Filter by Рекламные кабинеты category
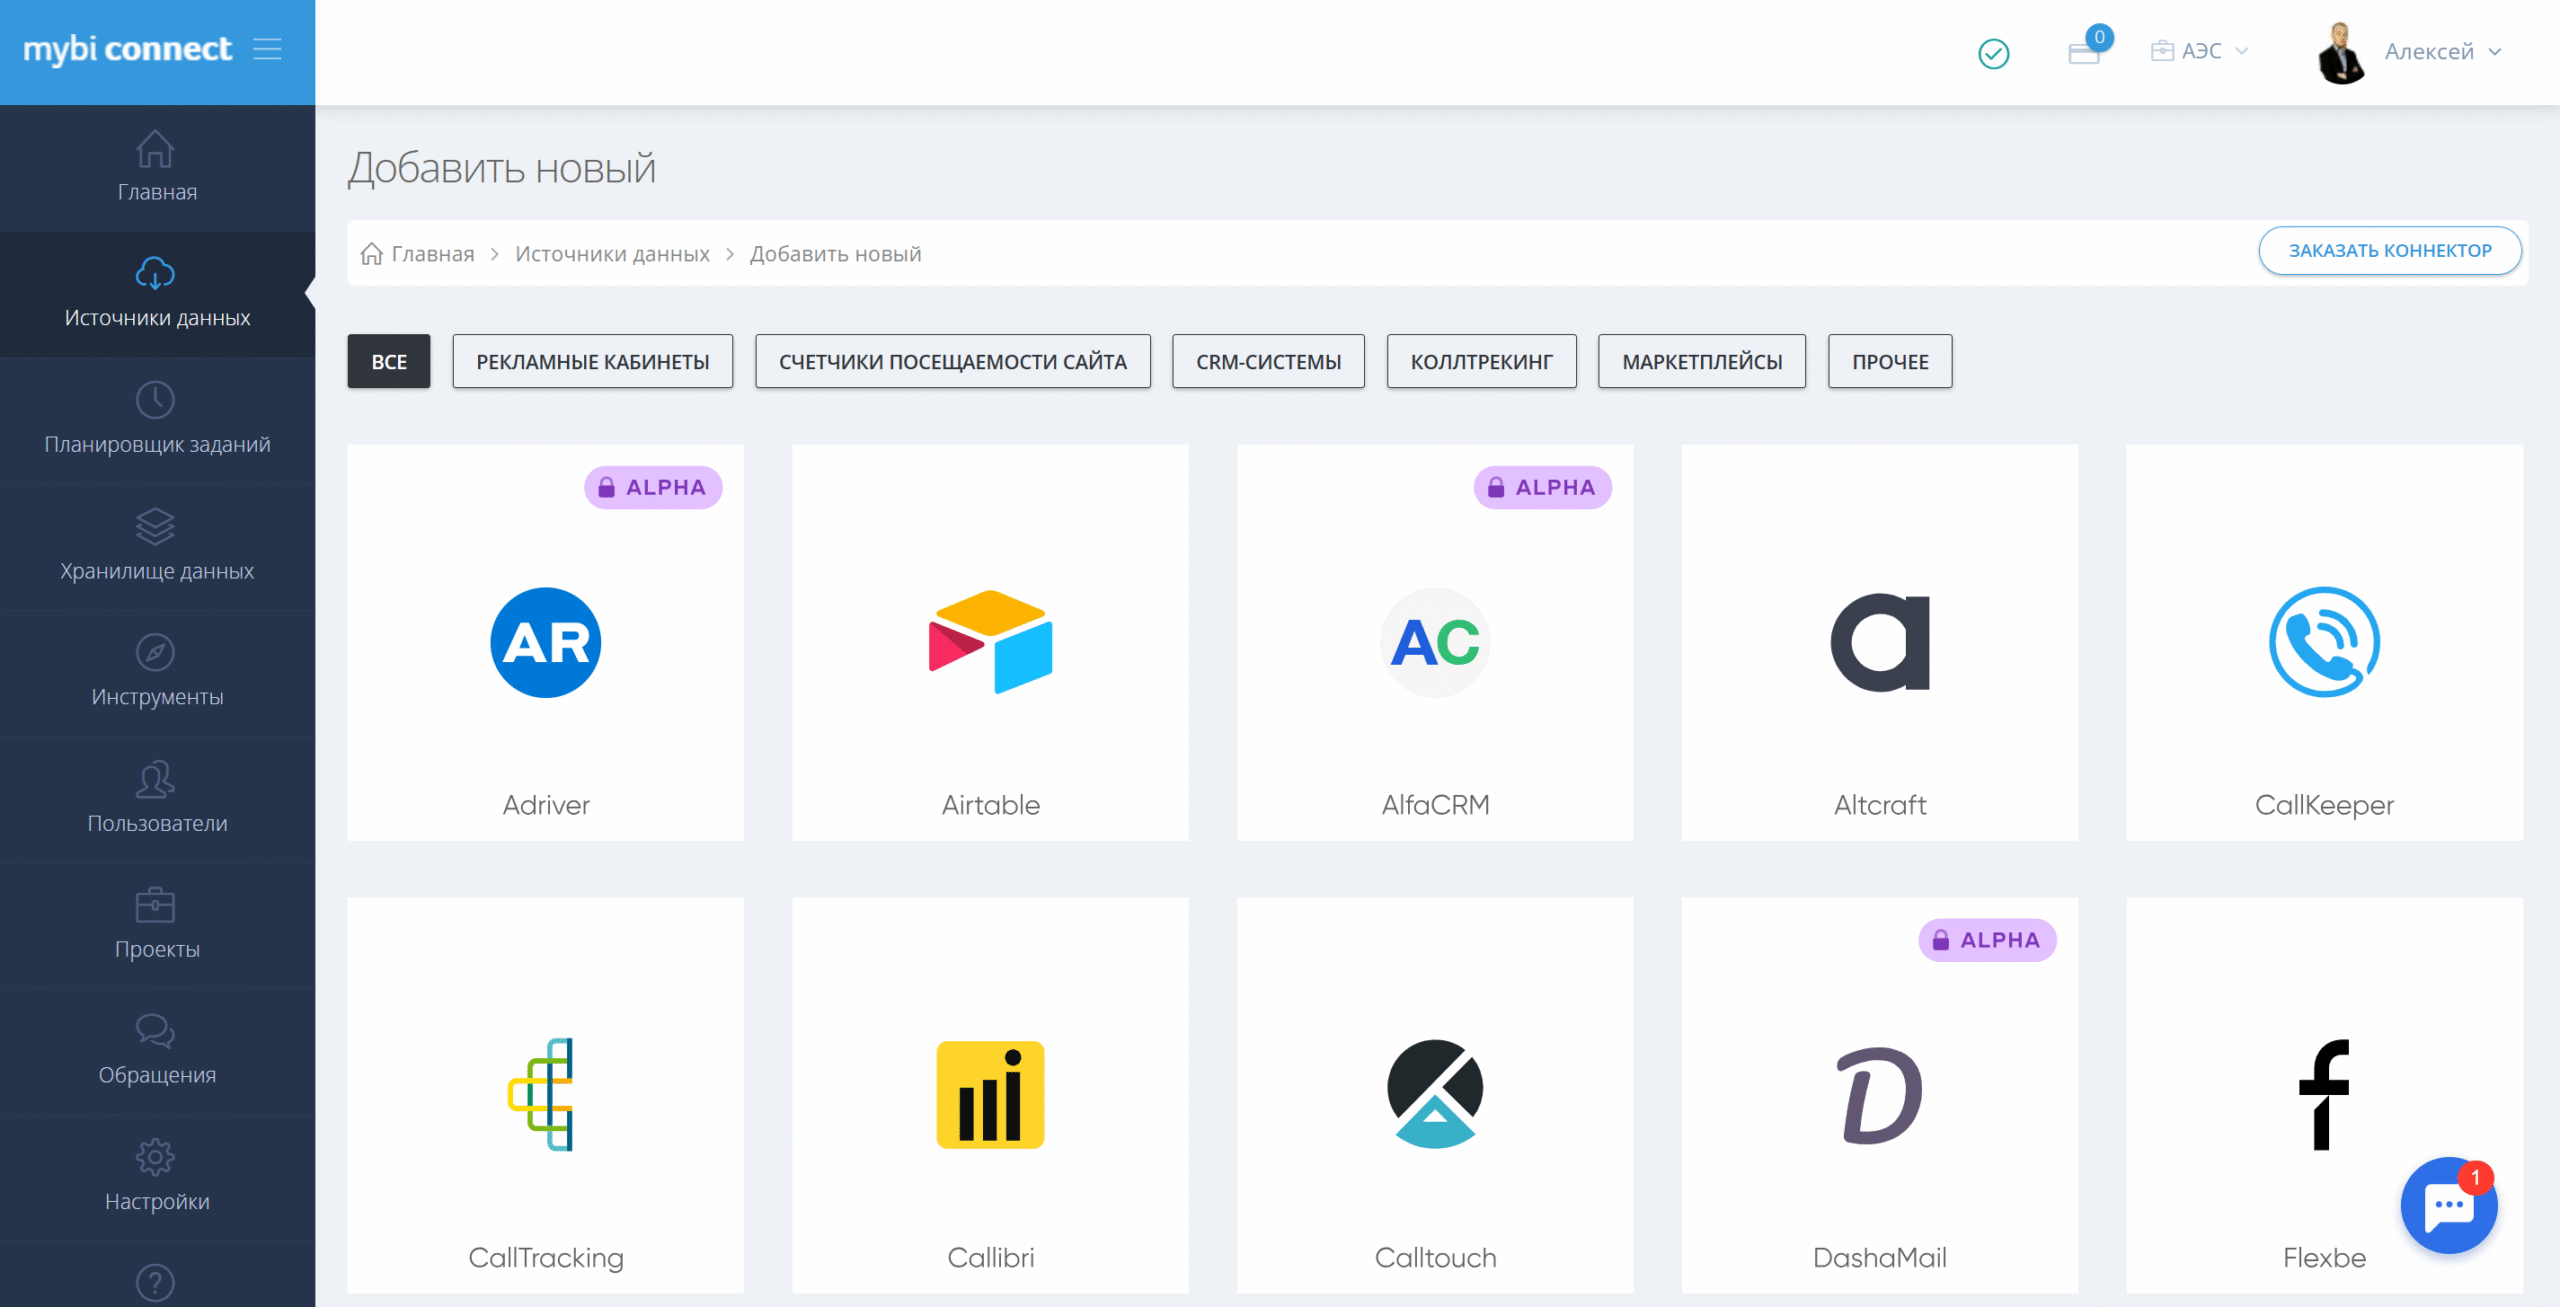This screenshot has height=1307, width=2560. pyautogui.click(x=592, y=361)
